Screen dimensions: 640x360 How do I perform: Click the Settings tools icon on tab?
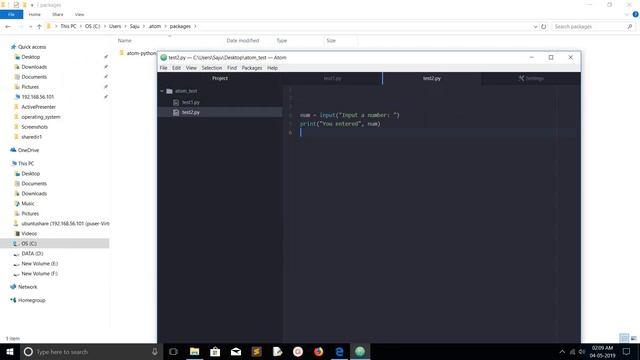pyautogui.click(x=521, y=78)
